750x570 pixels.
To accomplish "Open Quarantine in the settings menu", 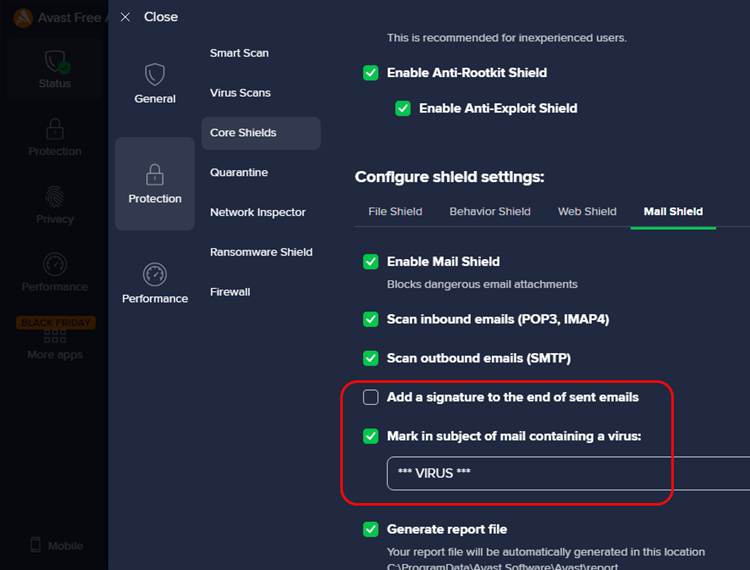I will point(239,173).
